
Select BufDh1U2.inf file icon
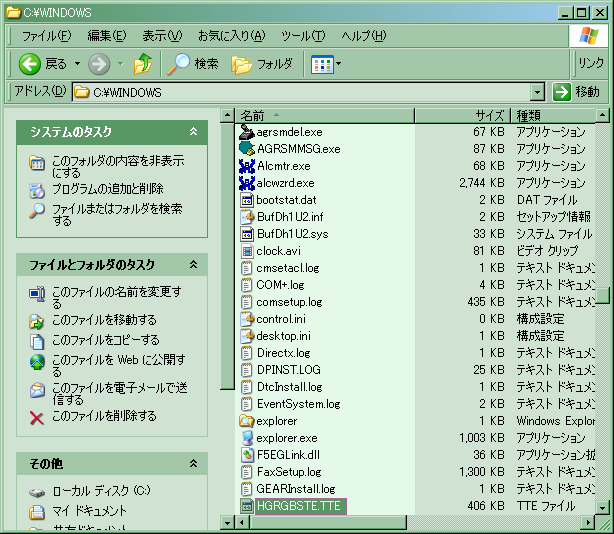(x=247, y=217)
